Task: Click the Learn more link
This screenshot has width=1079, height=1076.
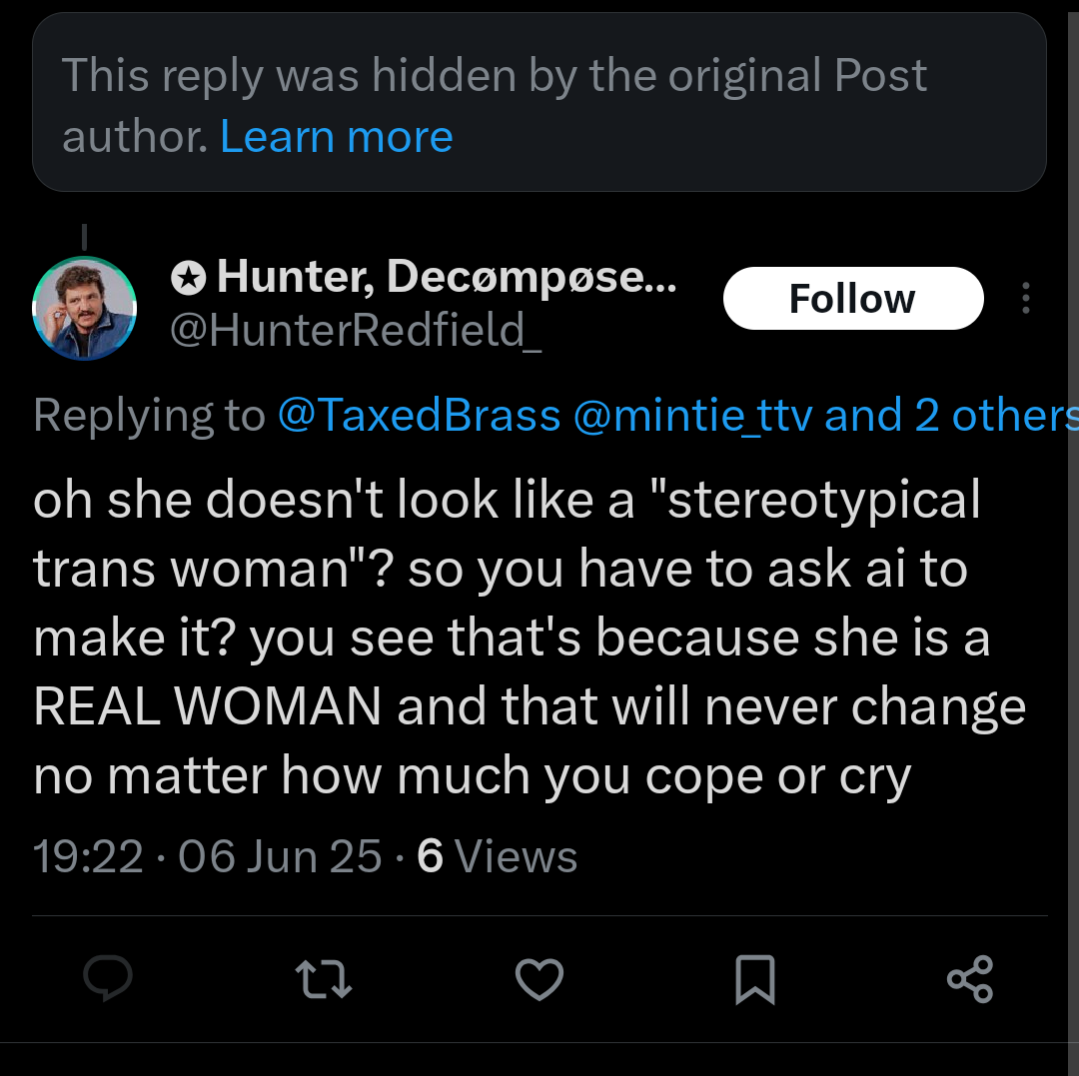Action: pos(336,136)
